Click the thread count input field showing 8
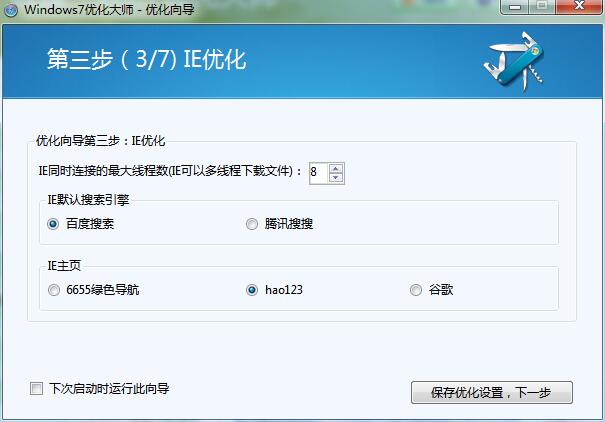The width and height of the screenshot is (605, 422). click(319, 173)
